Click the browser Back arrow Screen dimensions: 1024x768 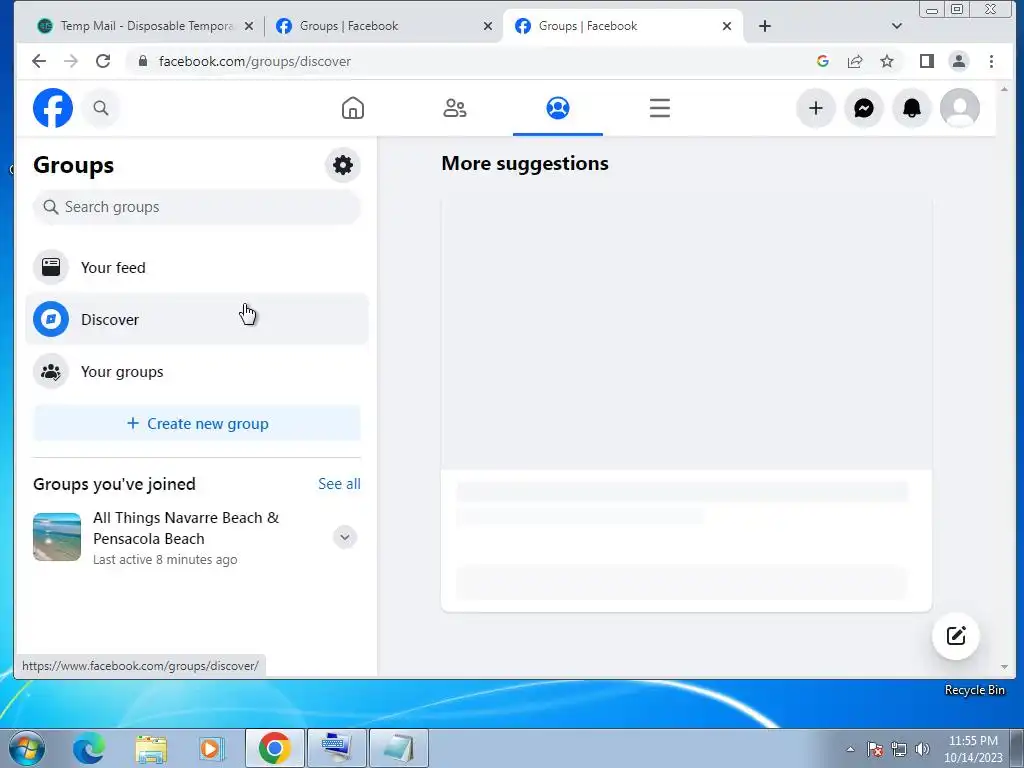click(39, 61)
